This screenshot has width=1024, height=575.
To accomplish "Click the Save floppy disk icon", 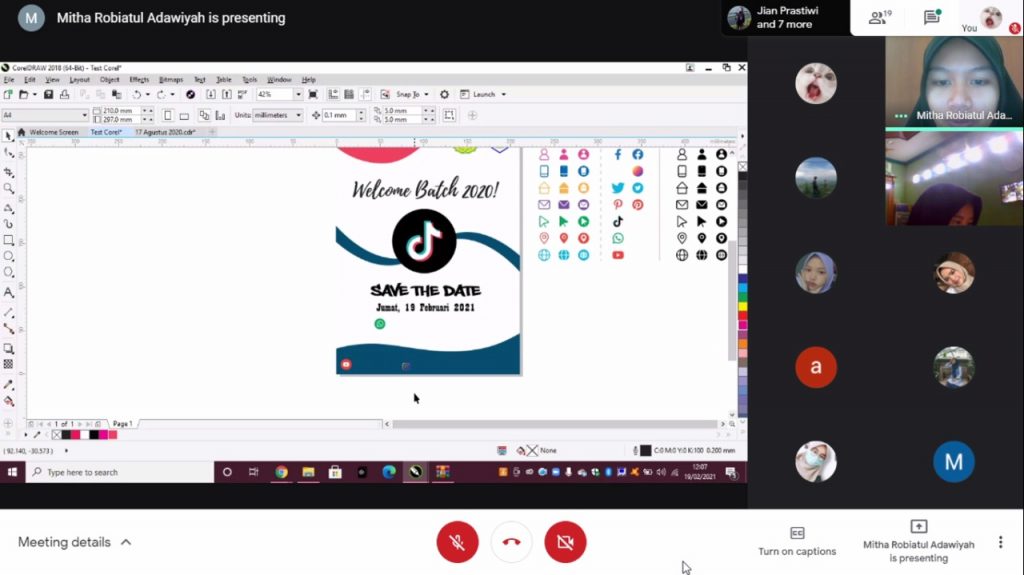I will click(48, 95).
